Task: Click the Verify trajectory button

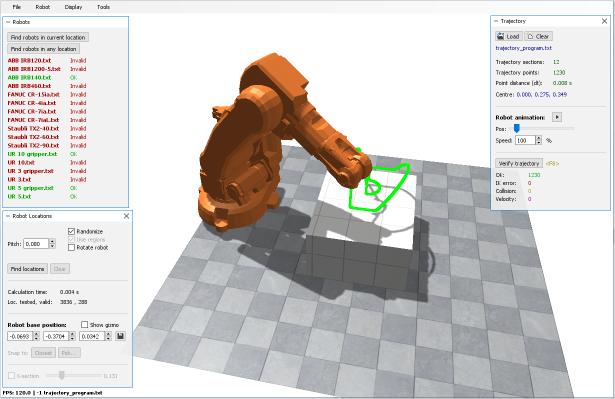Action: pyautogui.click(x=519, y=163)
